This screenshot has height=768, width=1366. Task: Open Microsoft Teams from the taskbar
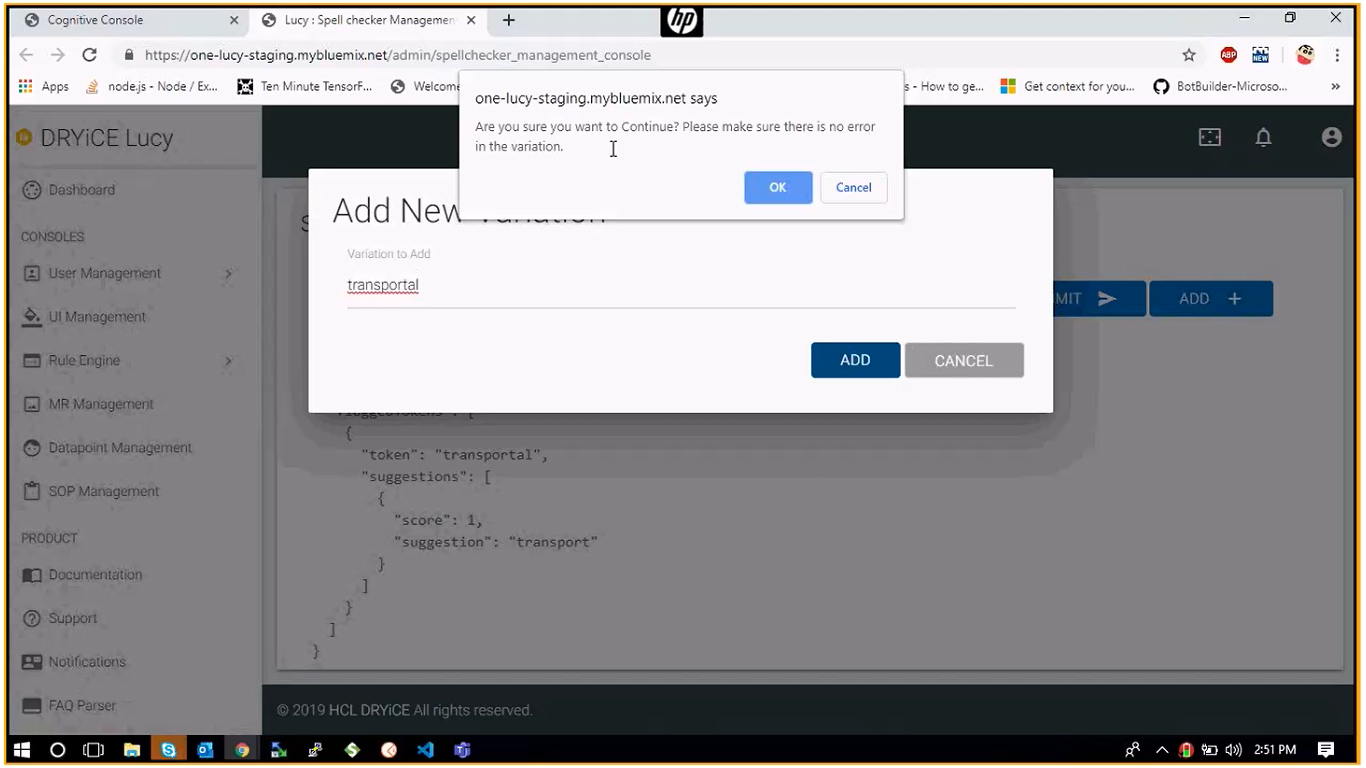[462, 749]
